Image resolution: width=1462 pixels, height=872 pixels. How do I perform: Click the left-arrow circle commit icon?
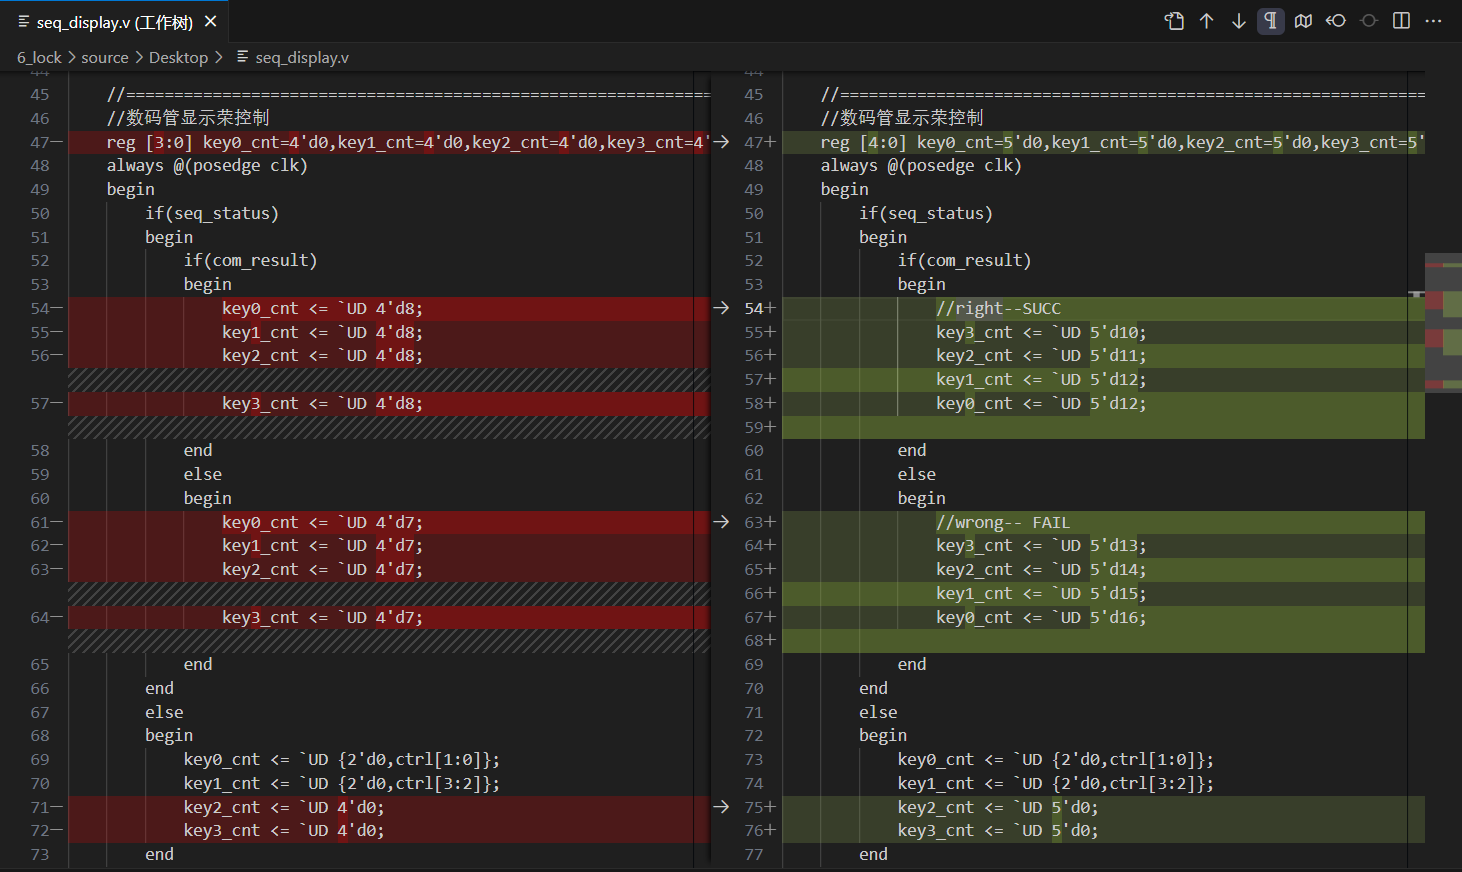[1336, 21]
